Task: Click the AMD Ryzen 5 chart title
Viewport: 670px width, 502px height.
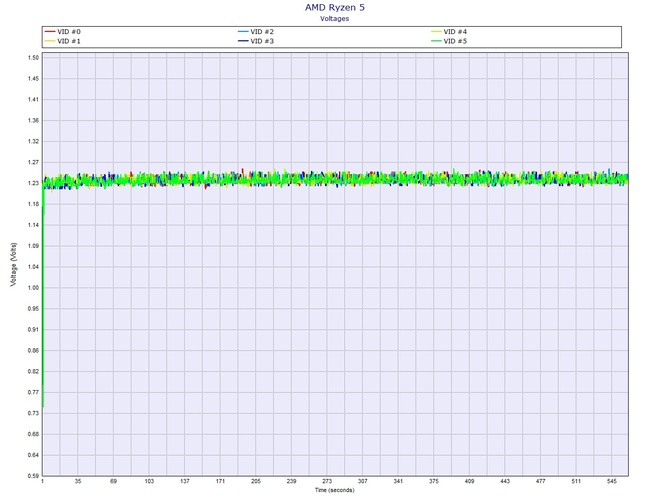Action: pos(335,7)
